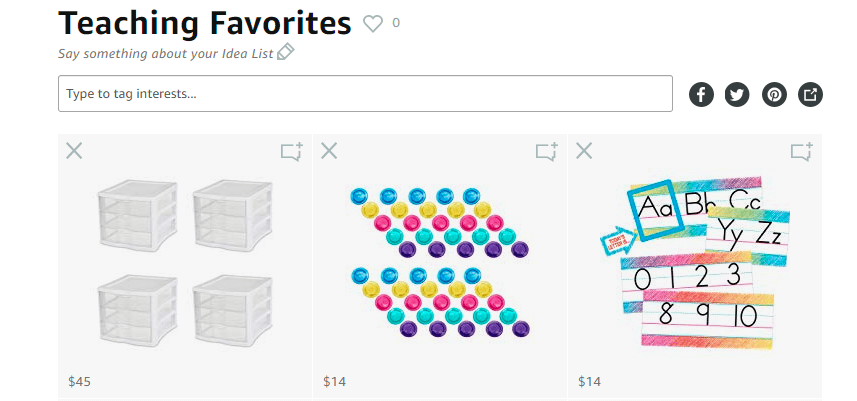
Task: Add a comment to the alphabet banner item
Action: pos(801,152)
